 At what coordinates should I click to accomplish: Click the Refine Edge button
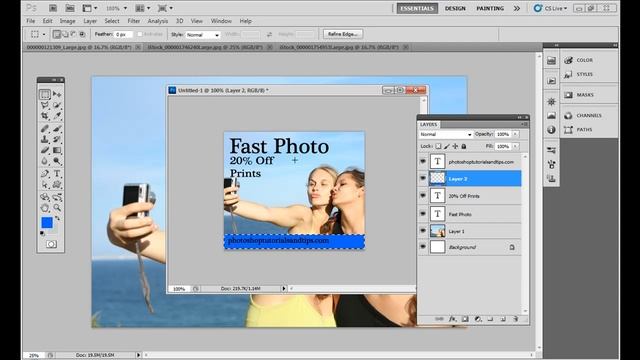[x=342, y=34]
